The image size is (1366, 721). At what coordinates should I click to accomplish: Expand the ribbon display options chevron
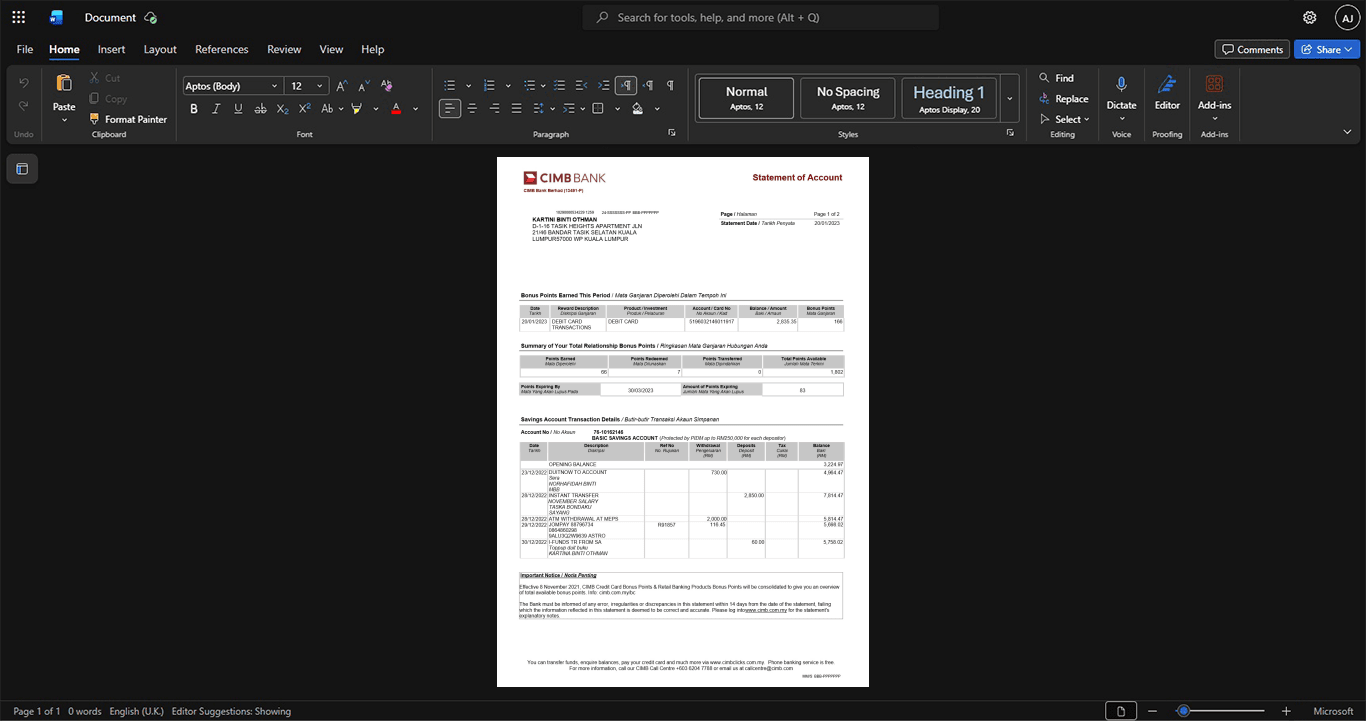(1347, 131)
